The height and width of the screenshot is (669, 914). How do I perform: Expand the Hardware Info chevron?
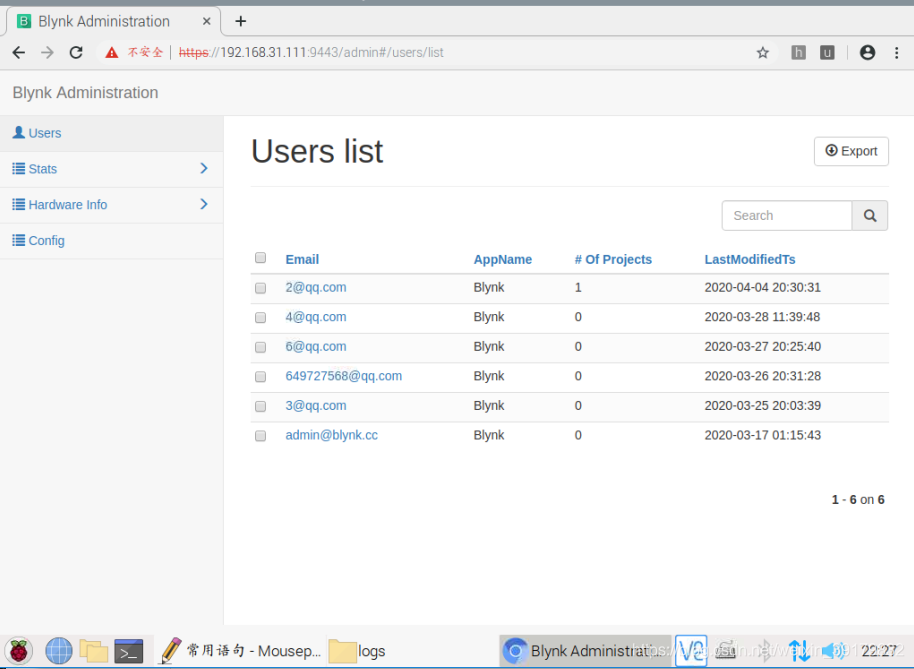204,204
